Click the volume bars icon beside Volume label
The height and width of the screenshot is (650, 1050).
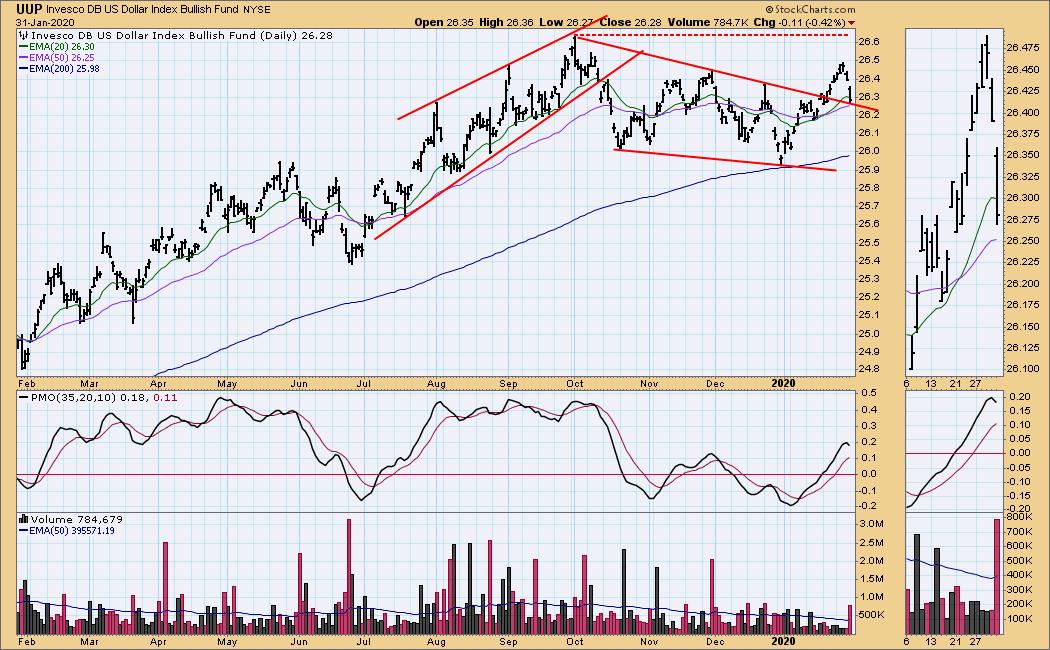click(x=24, y=519)
